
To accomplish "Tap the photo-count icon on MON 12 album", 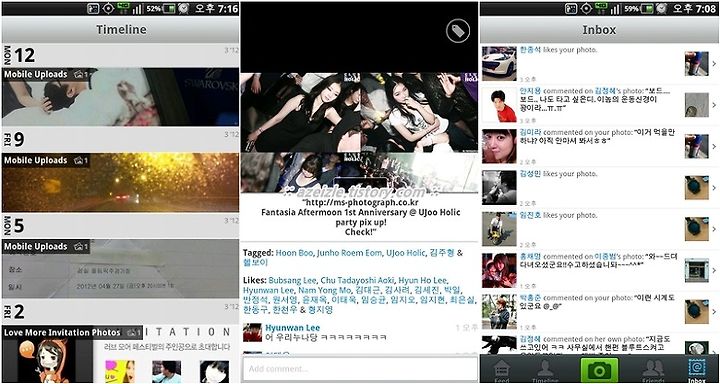I will coord(79,74).
